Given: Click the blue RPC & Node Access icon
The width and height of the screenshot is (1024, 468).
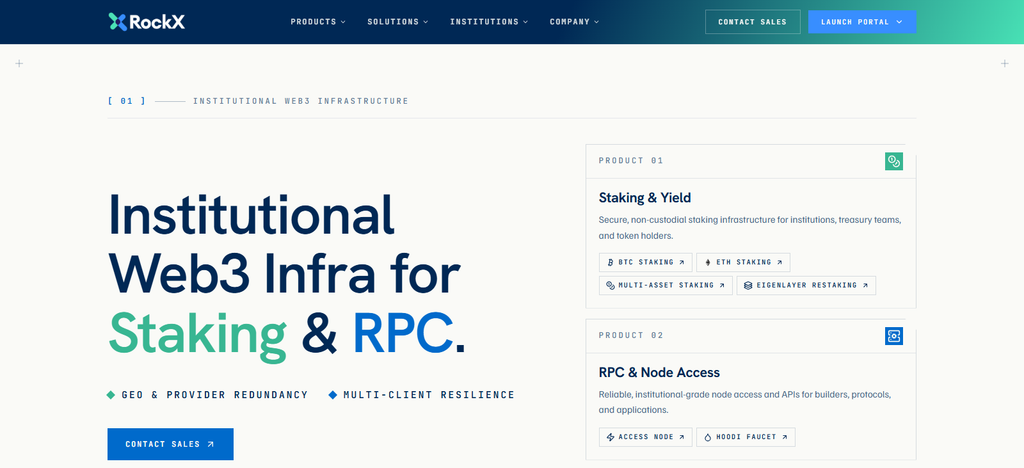Looking at the screenshot, I should click(894, 336).
